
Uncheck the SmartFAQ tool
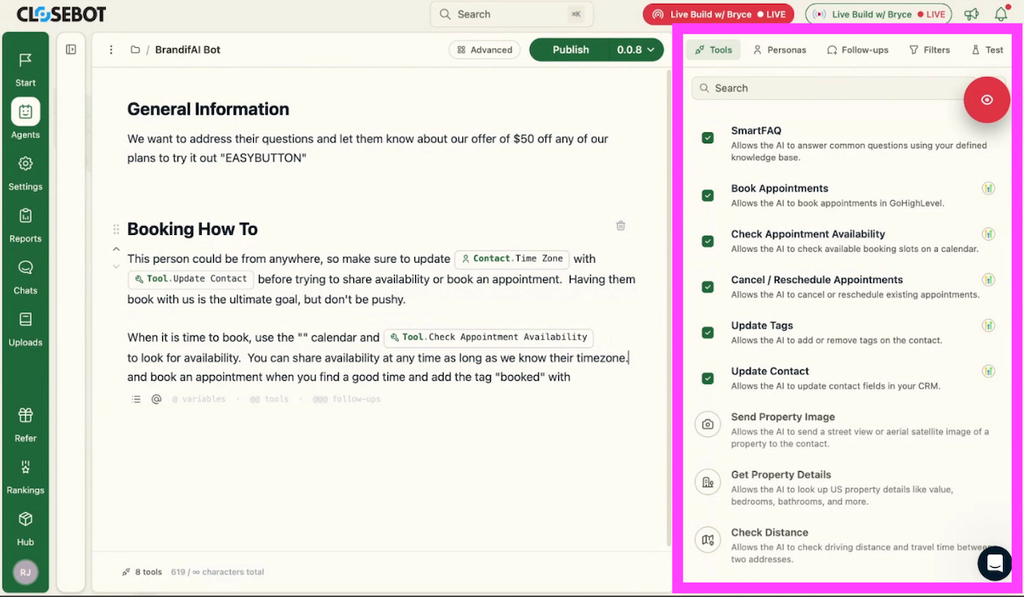(x=707, y=138)
